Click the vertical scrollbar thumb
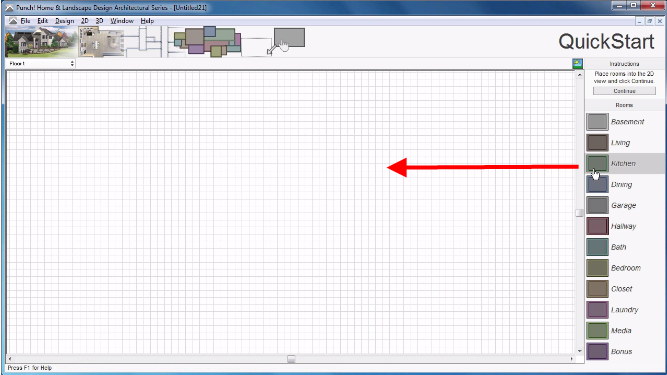 (579, 213)
